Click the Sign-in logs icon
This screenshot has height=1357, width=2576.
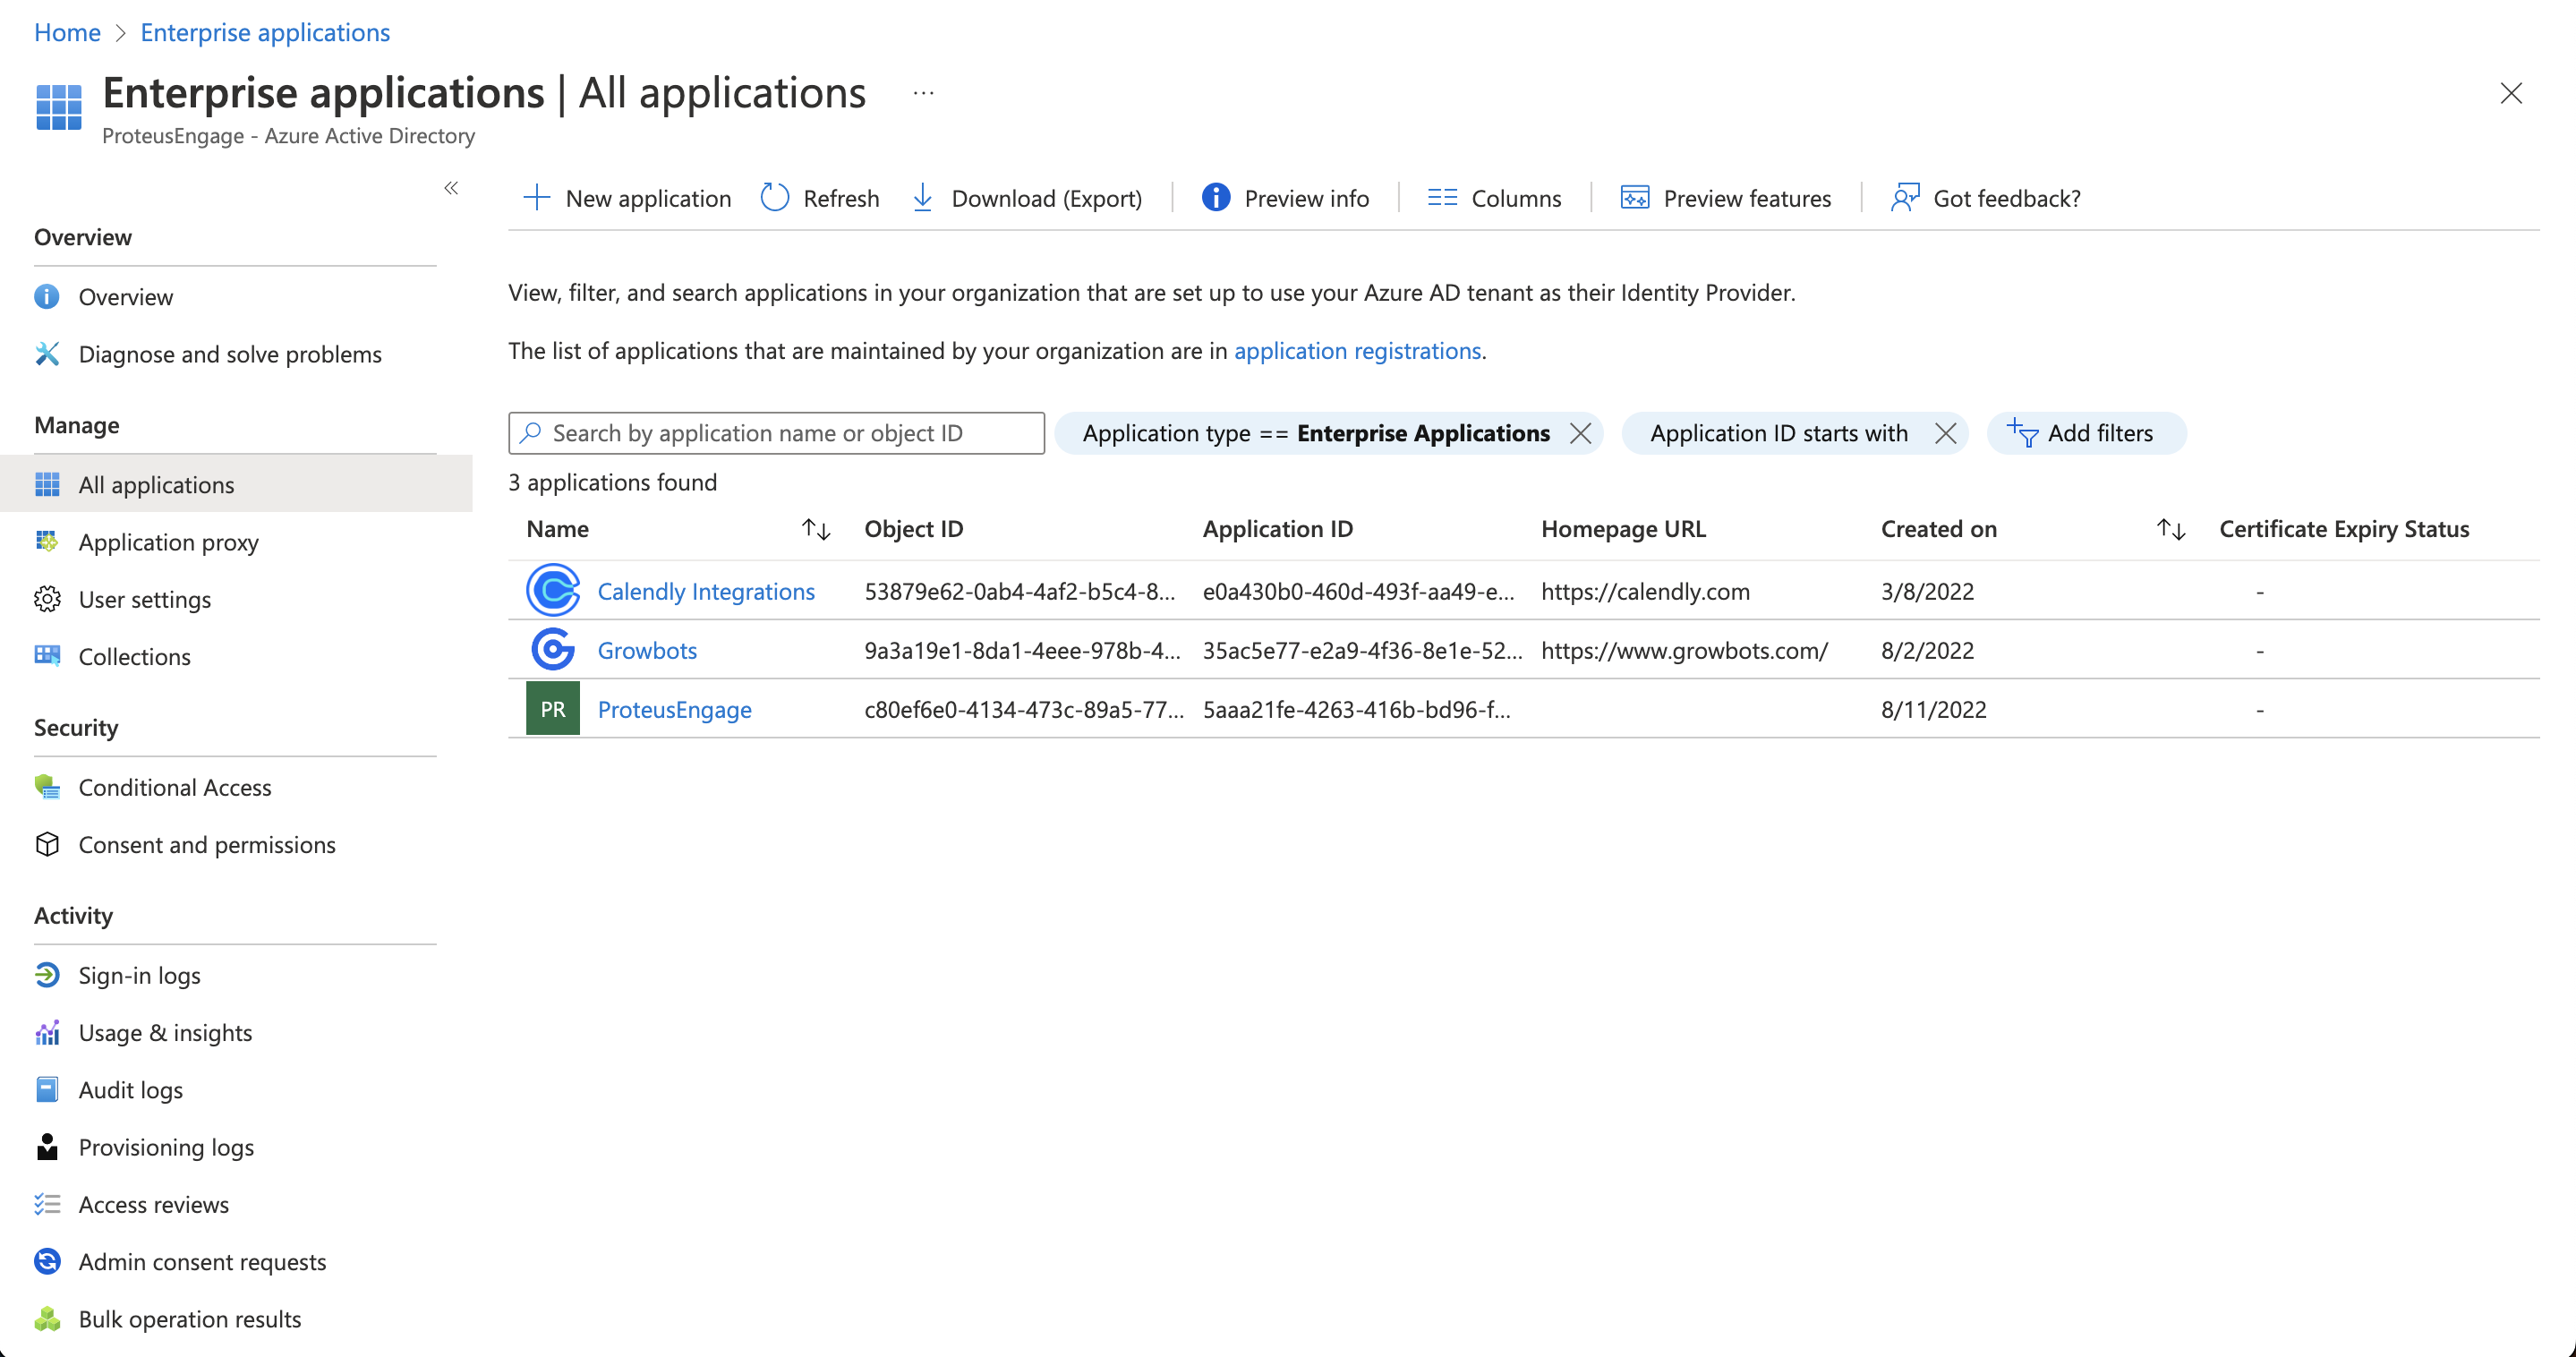(x=47, y=974)
